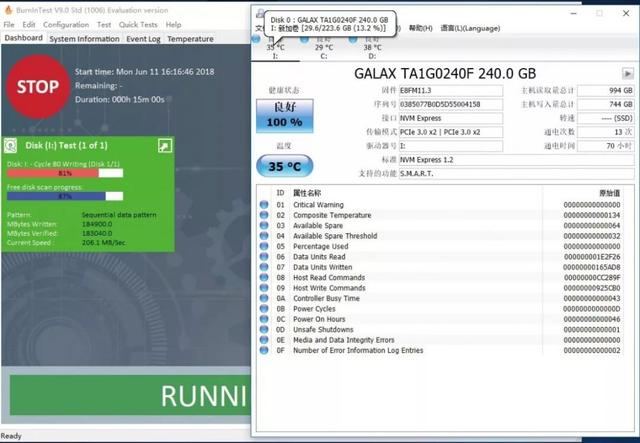Click the green RUNNING status banner
This screenshot has width=640, height=443.
pos(131,395)
